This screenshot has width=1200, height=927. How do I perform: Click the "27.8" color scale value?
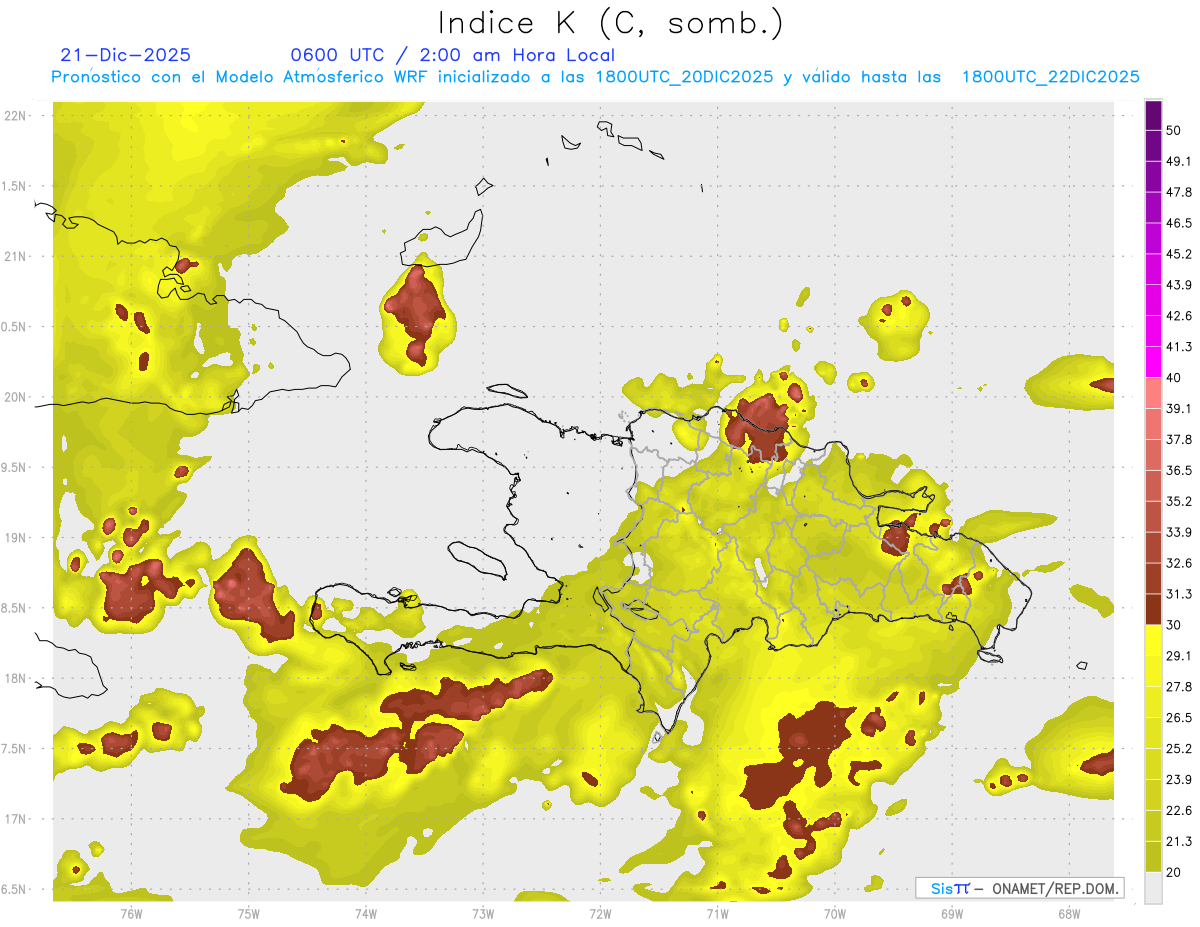pyautogui.click(x=1179, y=687)
